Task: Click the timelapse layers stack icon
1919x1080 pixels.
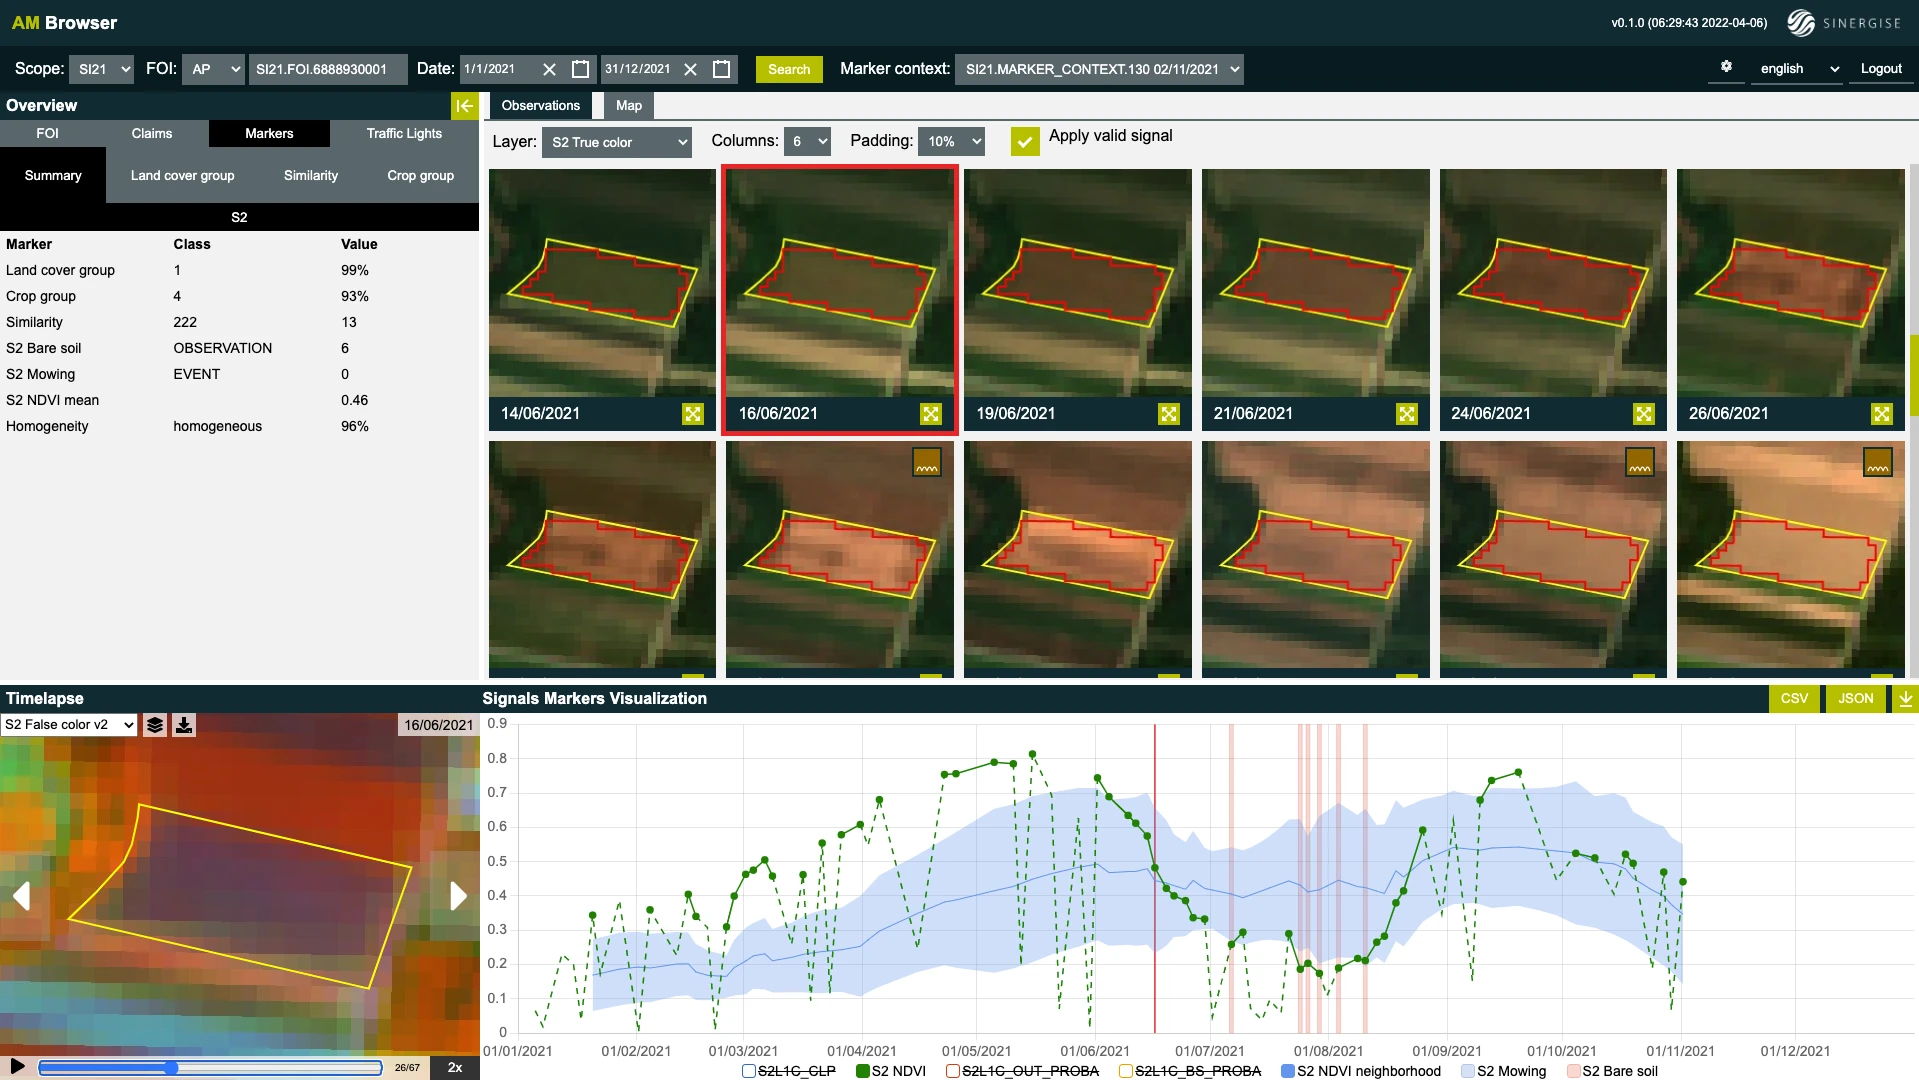Action: point(155,725)
